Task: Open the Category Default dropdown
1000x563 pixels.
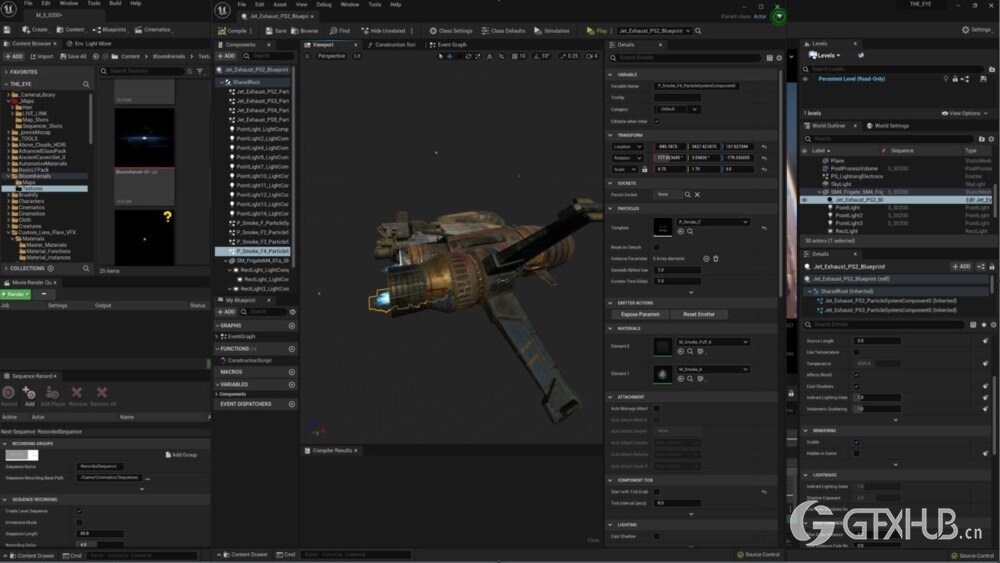Action: pyautogui.click(x=677, y=109)
